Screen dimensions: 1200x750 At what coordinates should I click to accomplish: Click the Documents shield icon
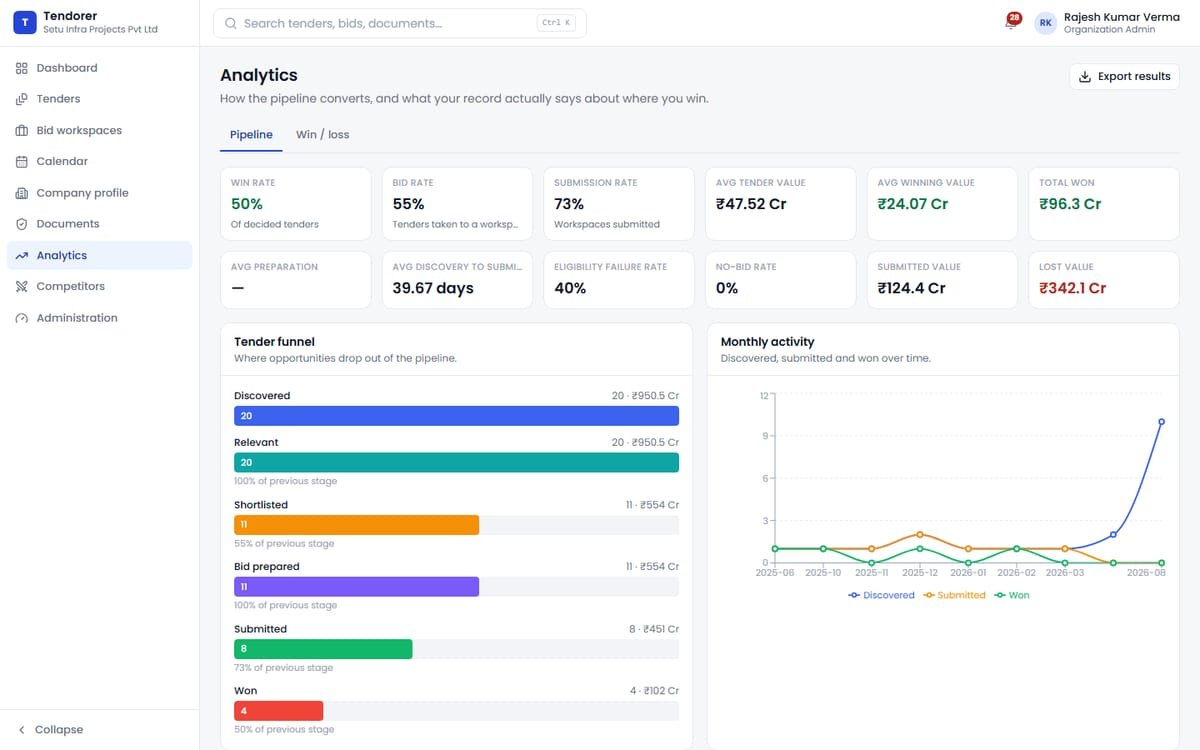[x=22, y=224]
